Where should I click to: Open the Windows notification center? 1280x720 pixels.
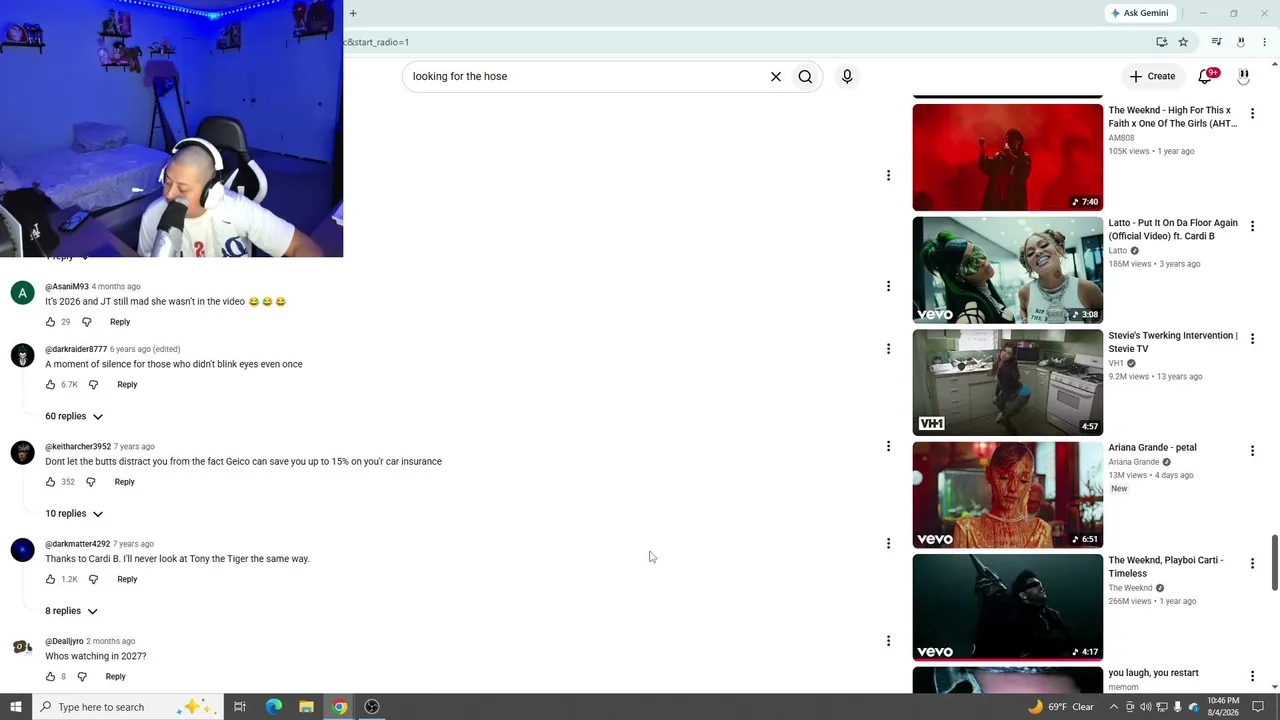[x=1259, y=707]
